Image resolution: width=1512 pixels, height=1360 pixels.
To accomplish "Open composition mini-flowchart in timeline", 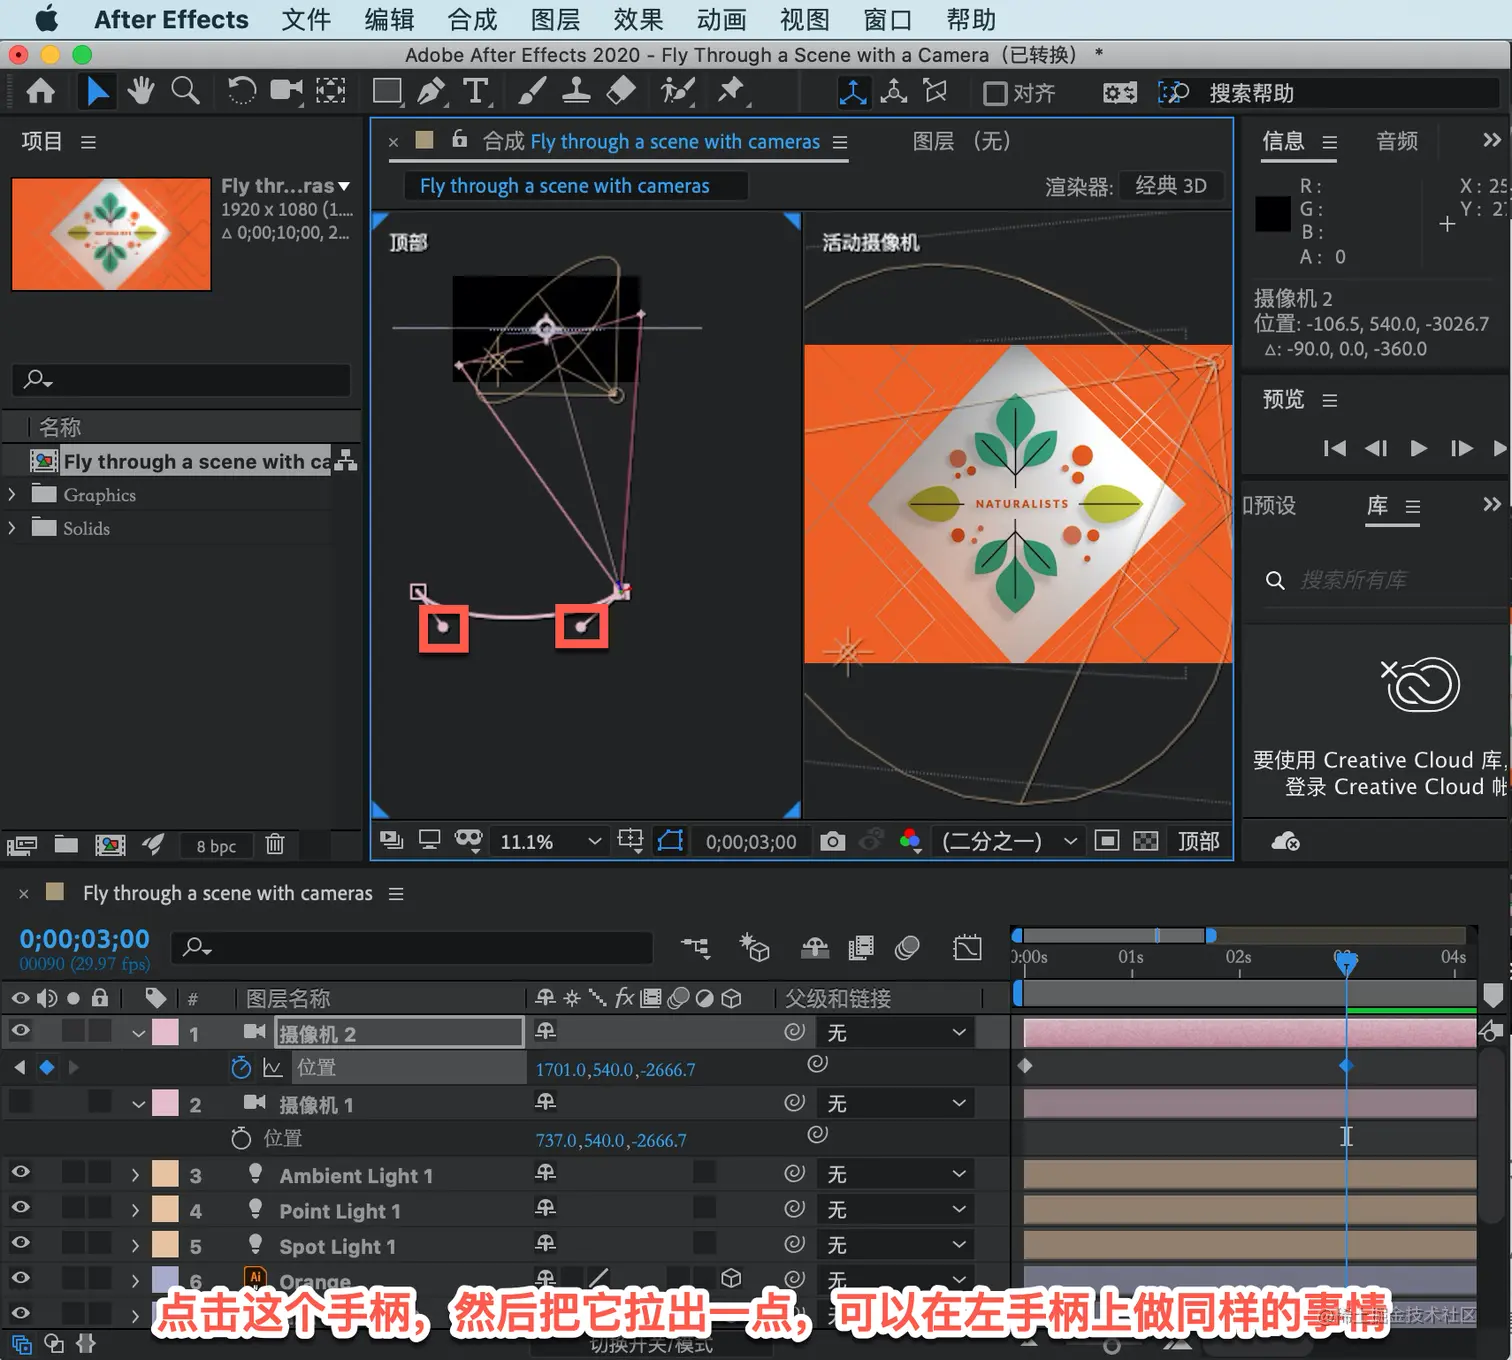I will pyautogui.click(x=695, y=947).
